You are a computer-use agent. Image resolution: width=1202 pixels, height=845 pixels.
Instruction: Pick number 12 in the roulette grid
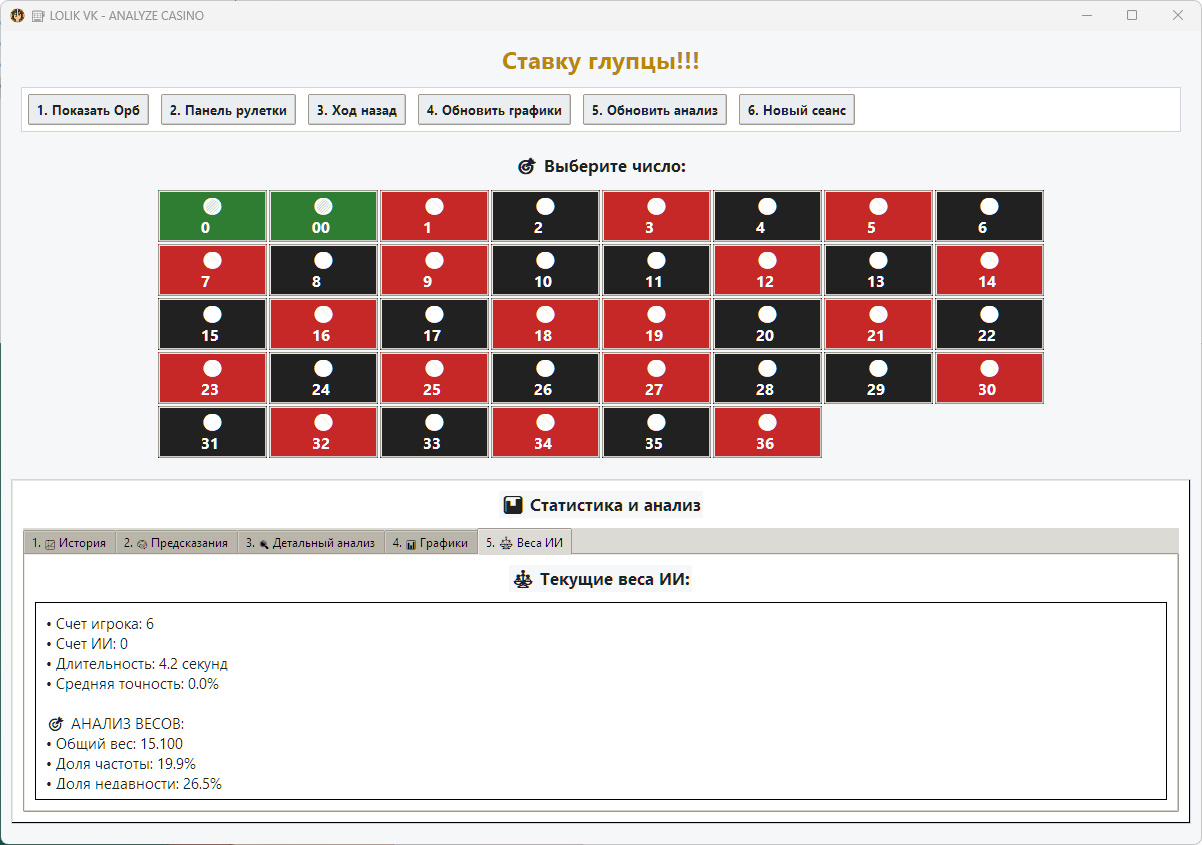767,270
